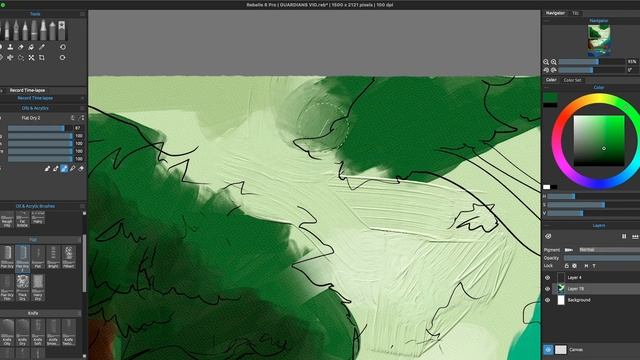The width and height of the screenshot is (640, 360).
Task: Select the stamp tool icon
Action: (x=10, y=47)
